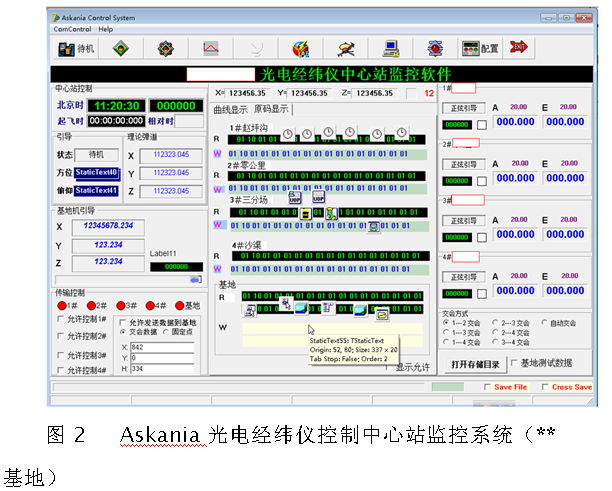Screen dimensions: 612x491
Task: Click the 待机 standby toolbar button
Action: click(76, 47)
